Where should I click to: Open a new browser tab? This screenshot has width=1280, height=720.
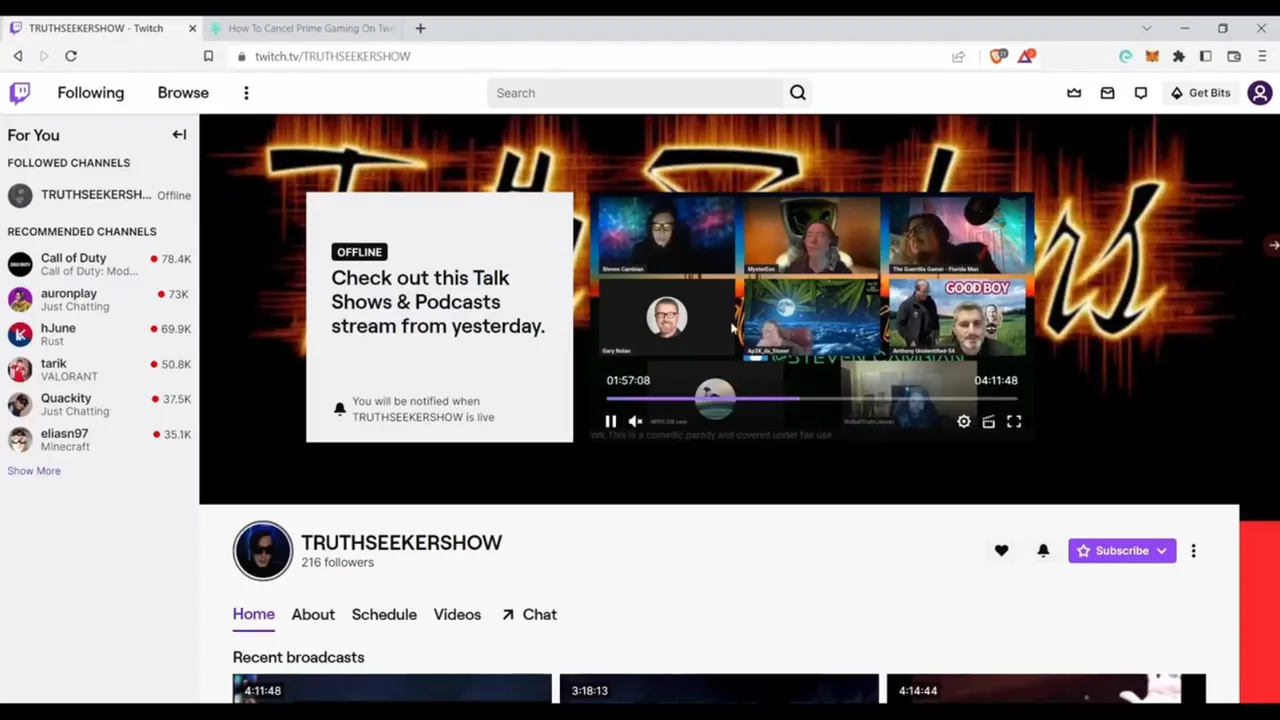click(x=420, y=28)
